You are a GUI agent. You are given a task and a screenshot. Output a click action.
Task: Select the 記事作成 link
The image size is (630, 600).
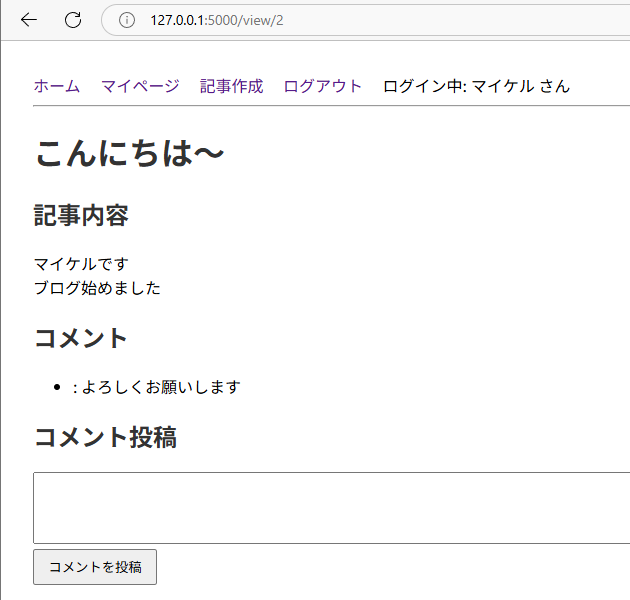pyautogui.click(x=231, y=86)
